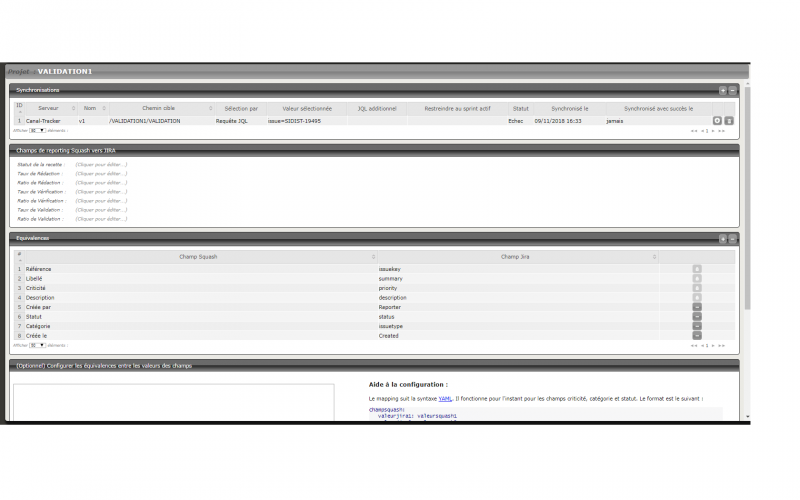Click the Equivalences panel header minus icon
The width and height of the screenshot is (800, 500).
[732, 239]
